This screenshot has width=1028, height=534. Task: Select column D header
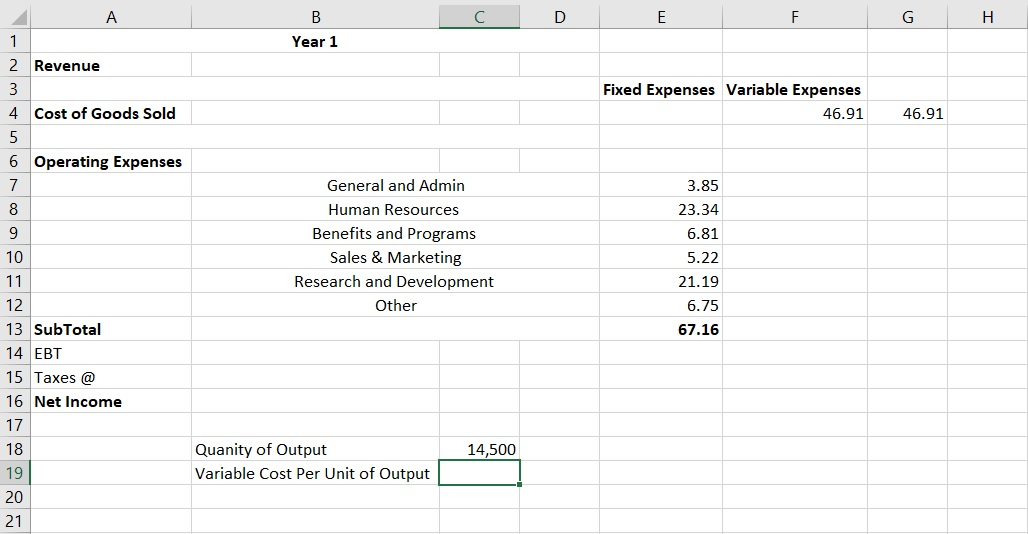click(559, 17)
